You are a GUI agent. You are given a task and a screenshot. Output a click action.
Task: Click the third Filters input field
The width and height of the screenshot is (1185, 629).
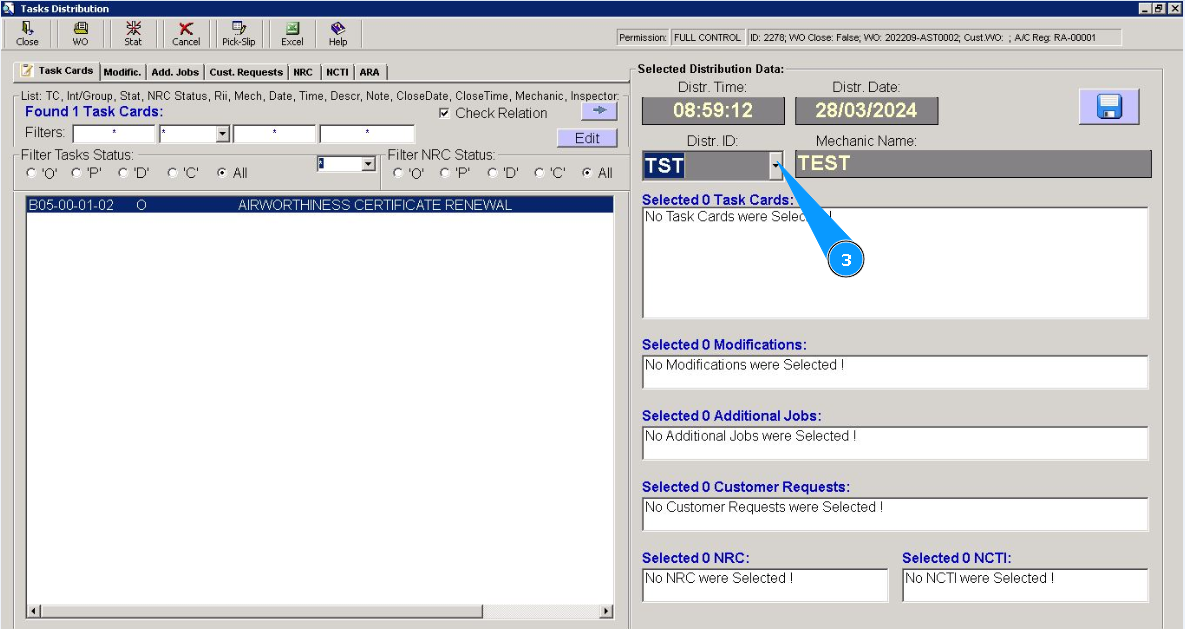point(274,135)
